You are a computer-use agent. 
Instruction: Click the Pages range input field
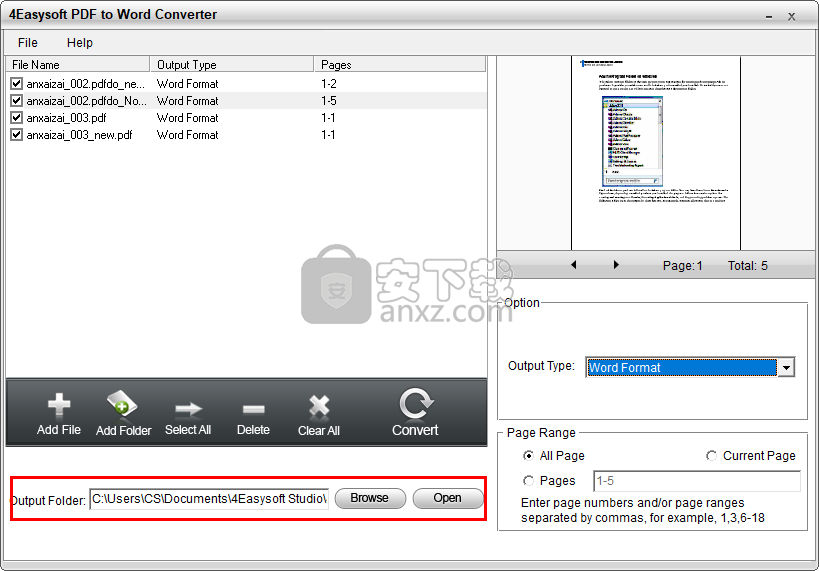point(697,481)
